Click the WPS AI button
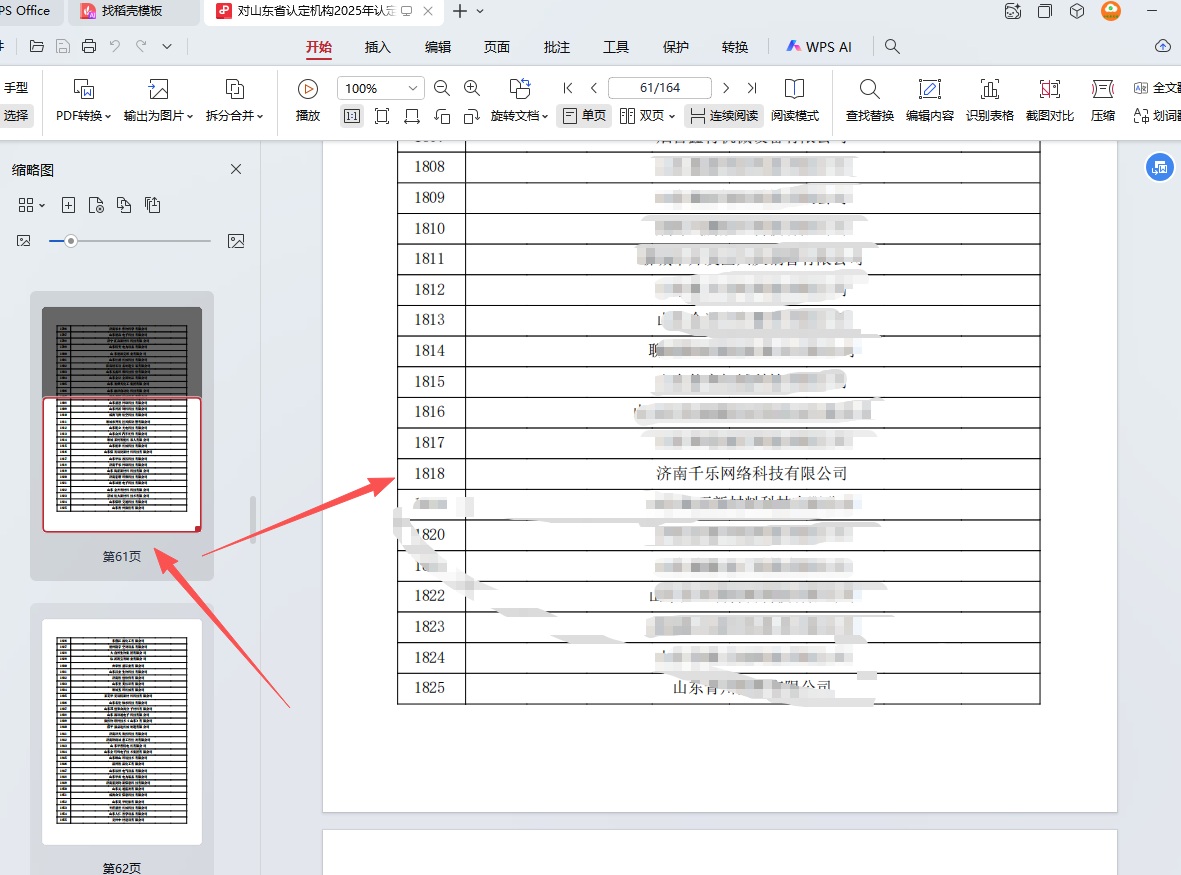Screen dimensions: 1181x875 click(818, 47)
